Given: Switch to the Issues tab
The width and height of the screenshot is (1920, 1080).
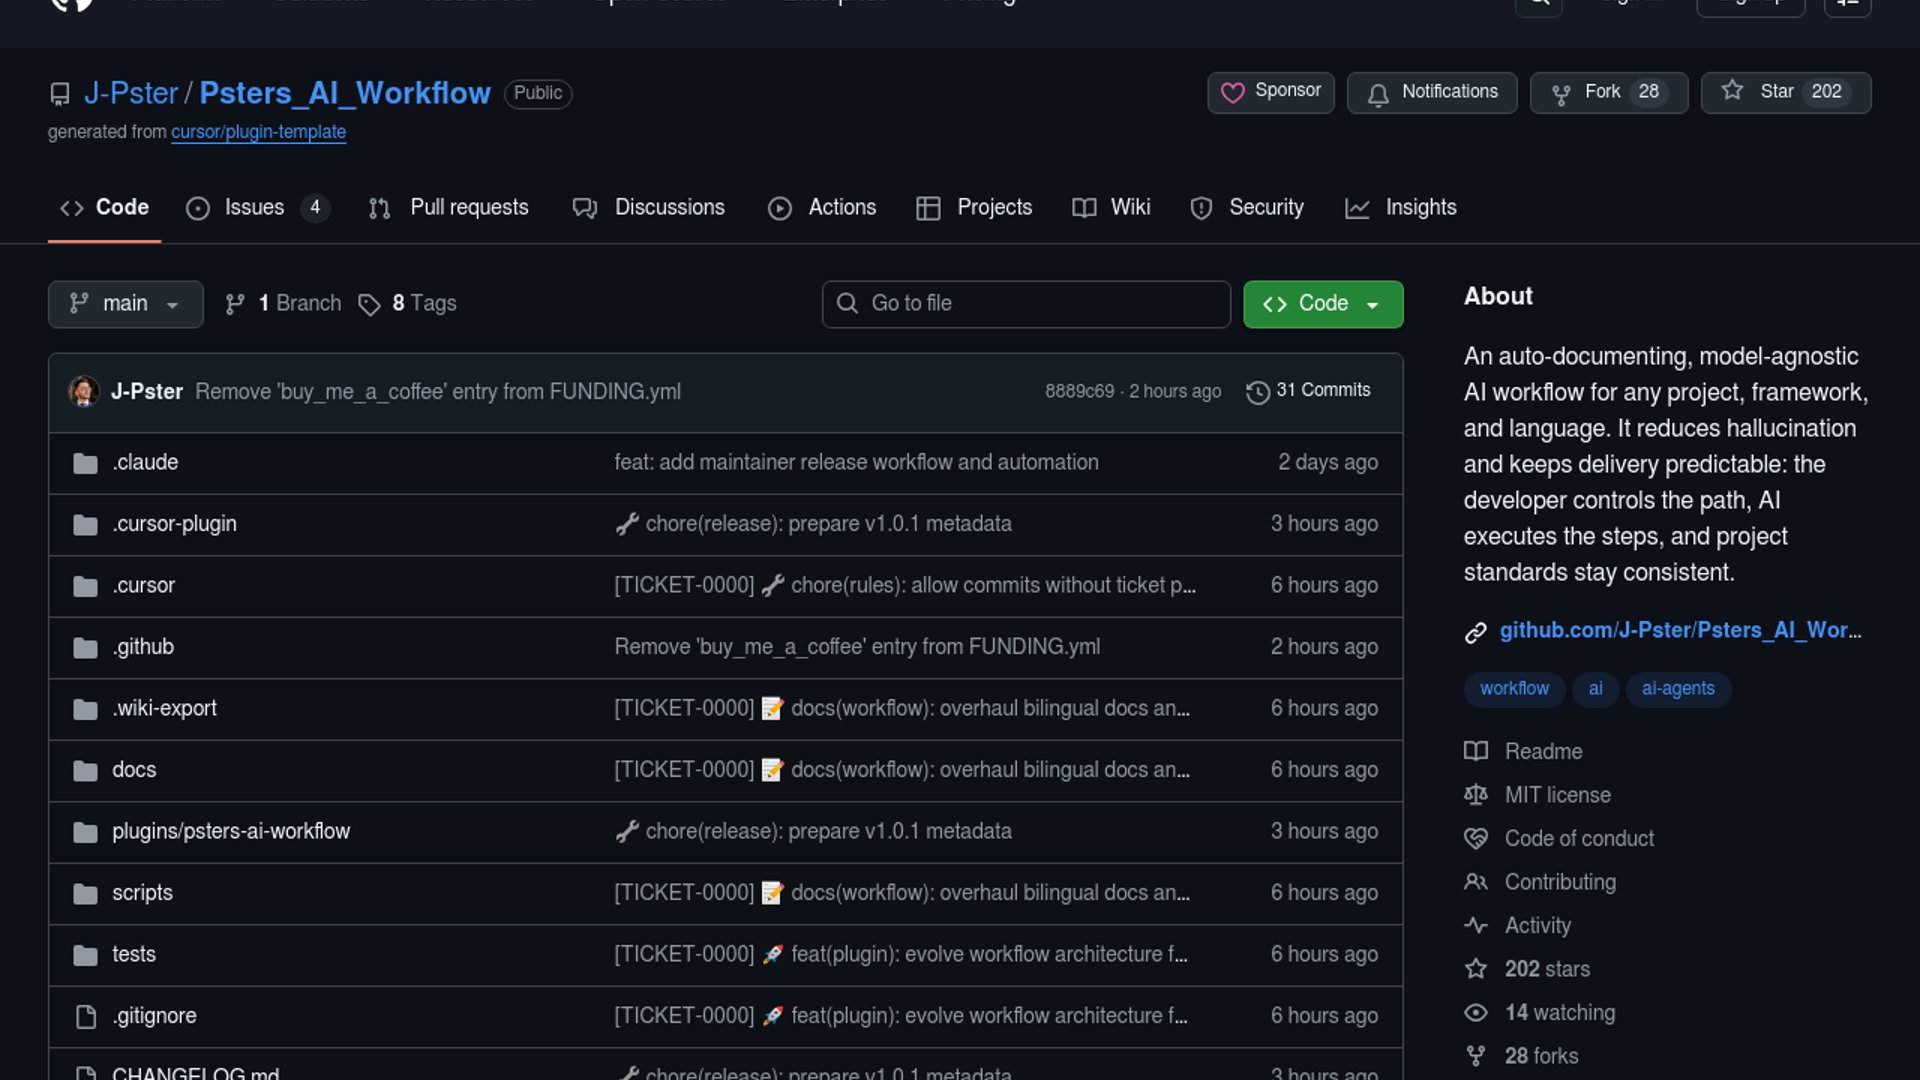Looking at the screenshot, I should (254, 208).
